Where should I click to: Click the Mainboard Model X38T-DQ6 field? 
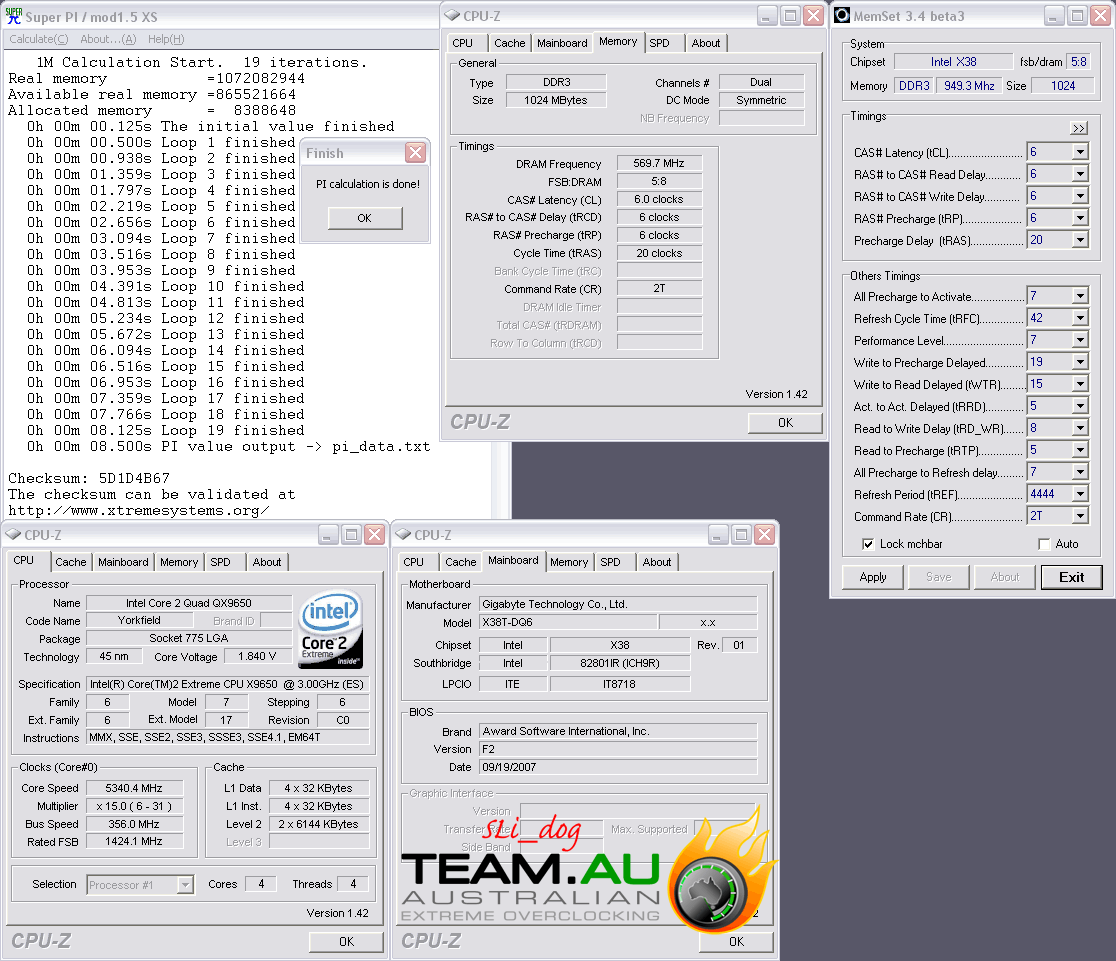(x=567, y=622)
